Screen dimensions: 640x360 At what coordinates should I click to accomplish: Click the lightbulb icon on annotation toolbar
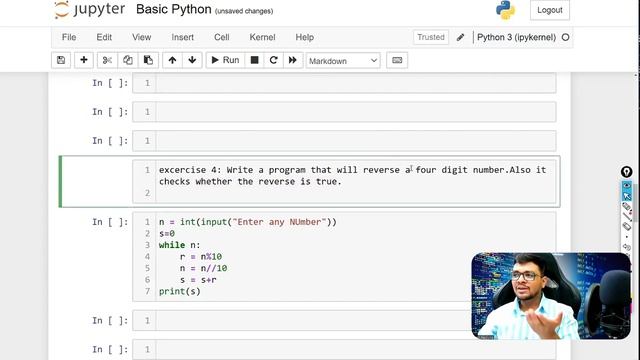coord(627,172)
